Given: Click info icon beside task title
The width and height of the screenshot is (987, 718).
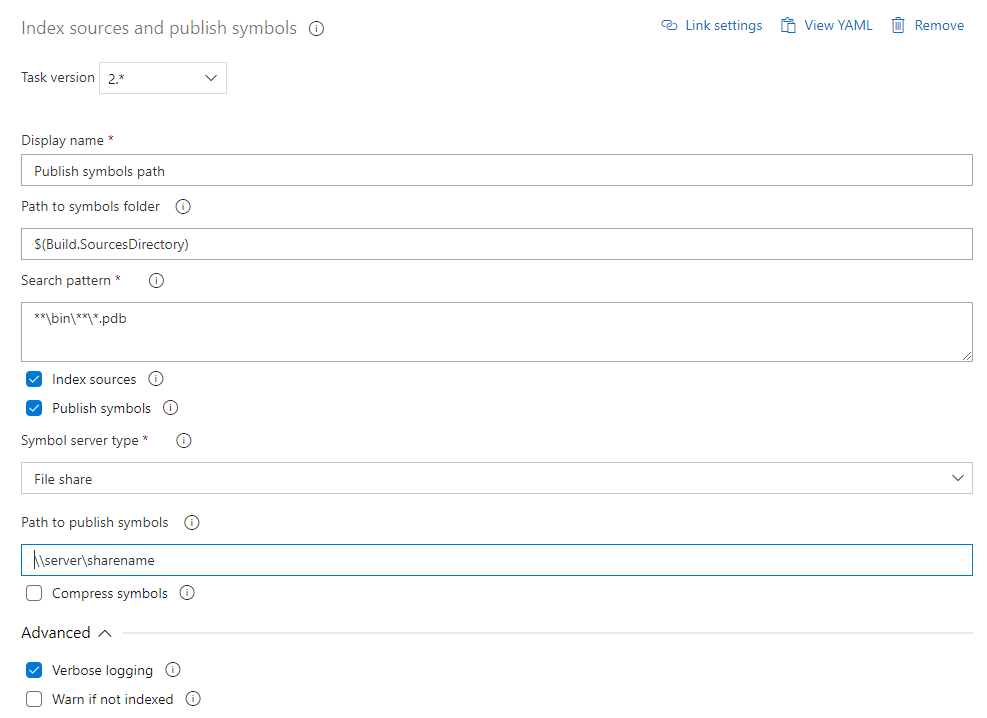Looking at the screenshot, I should pyautogui.click(x=317, y=29).
